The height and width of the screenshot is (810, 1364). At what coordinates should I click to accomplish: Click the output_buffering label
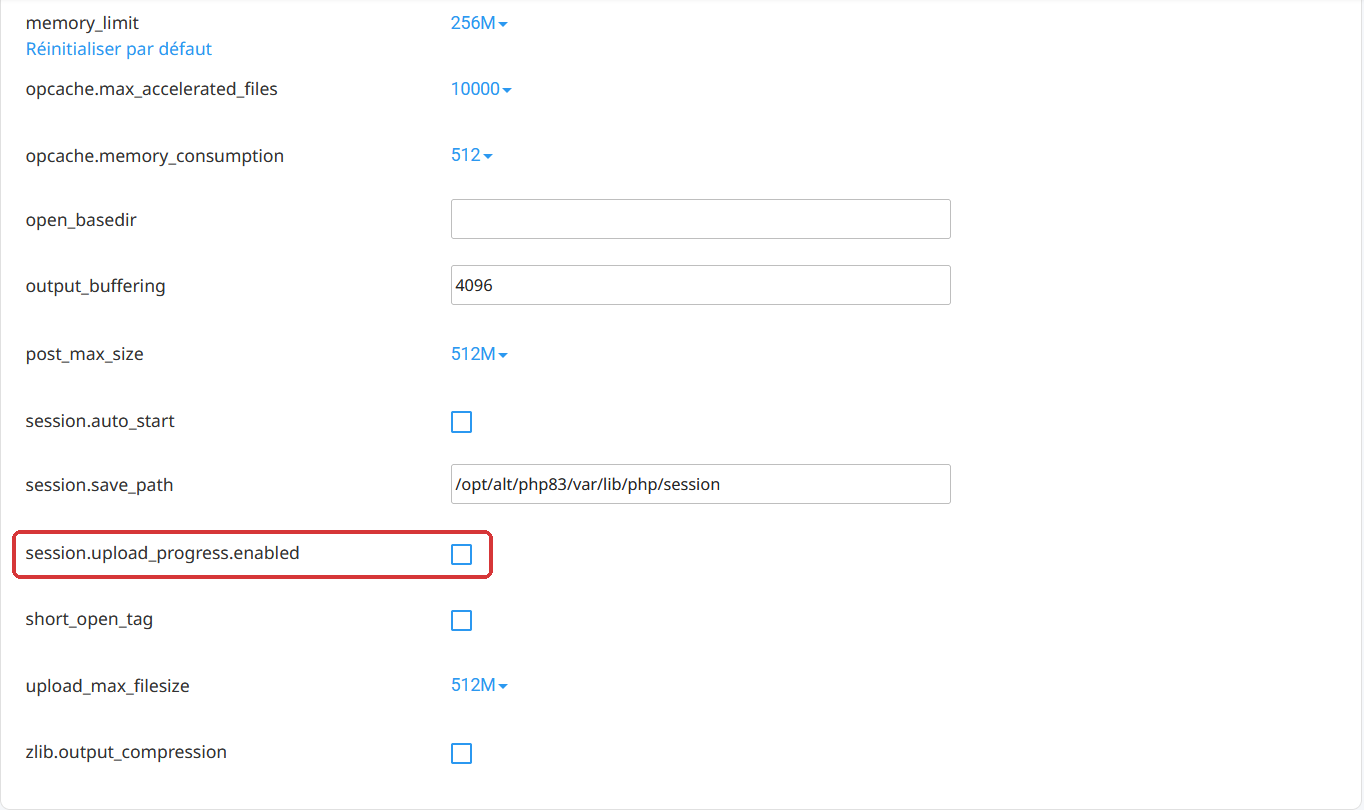96,286
